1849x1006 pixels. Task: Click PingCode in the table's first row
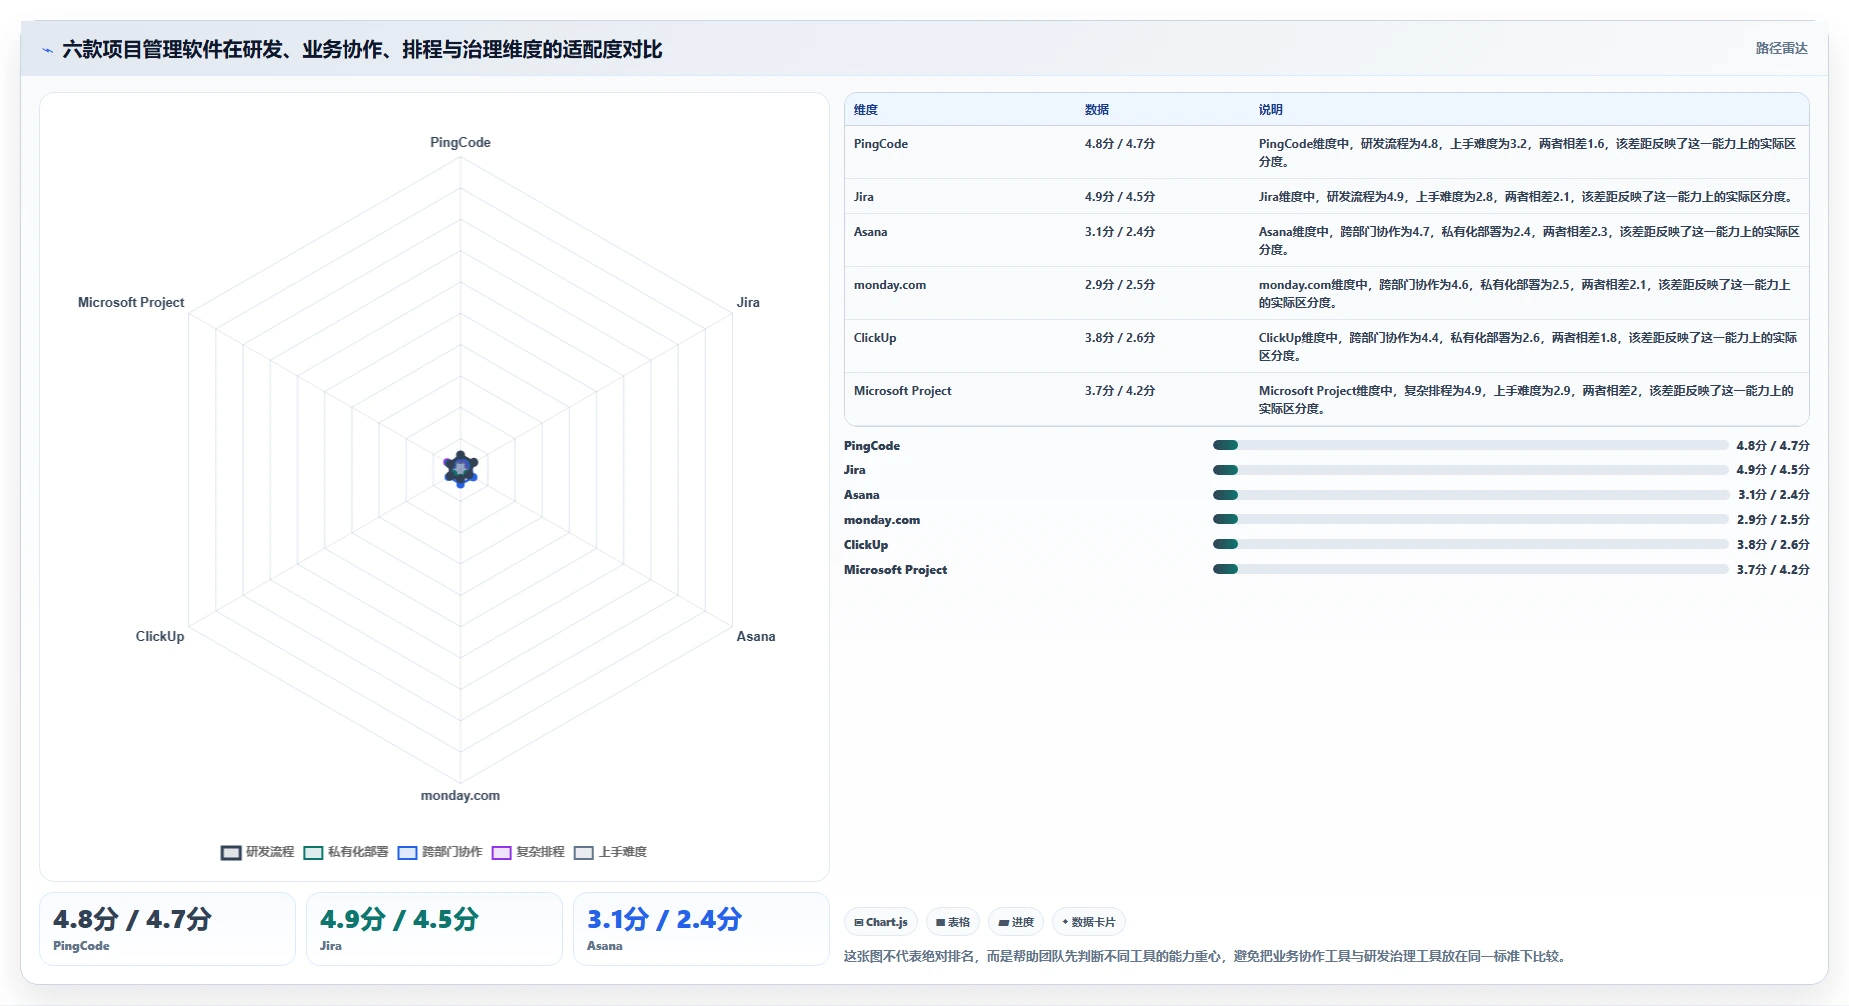click(881, 144)
